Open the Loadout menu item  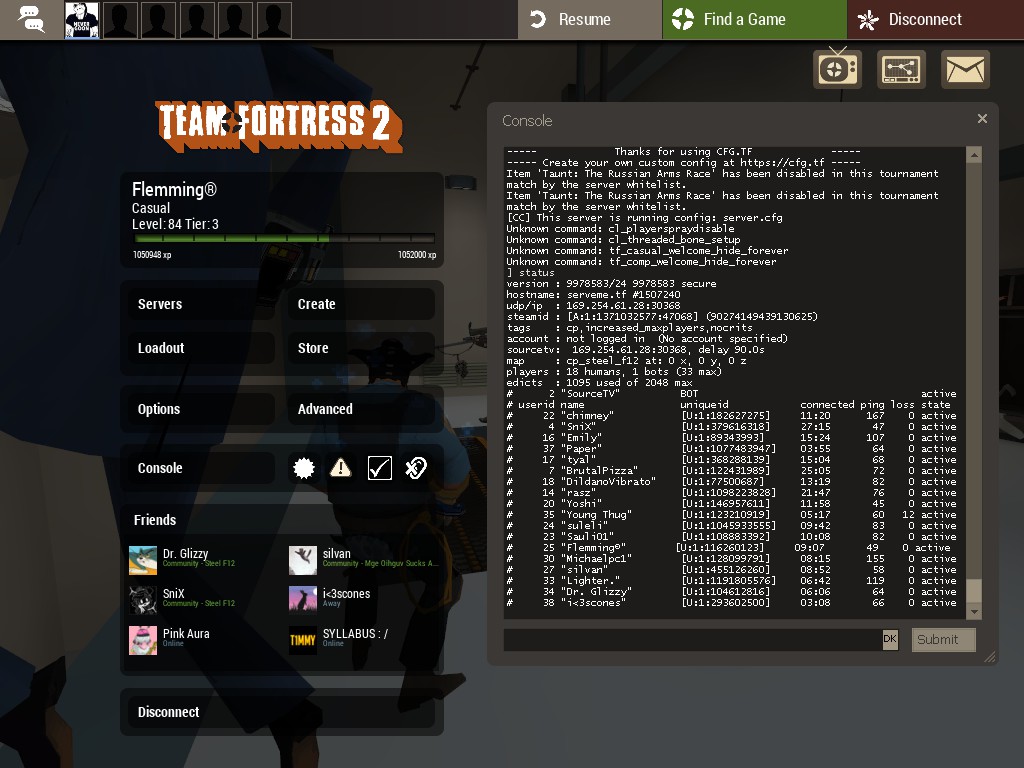tap(198, 348)
